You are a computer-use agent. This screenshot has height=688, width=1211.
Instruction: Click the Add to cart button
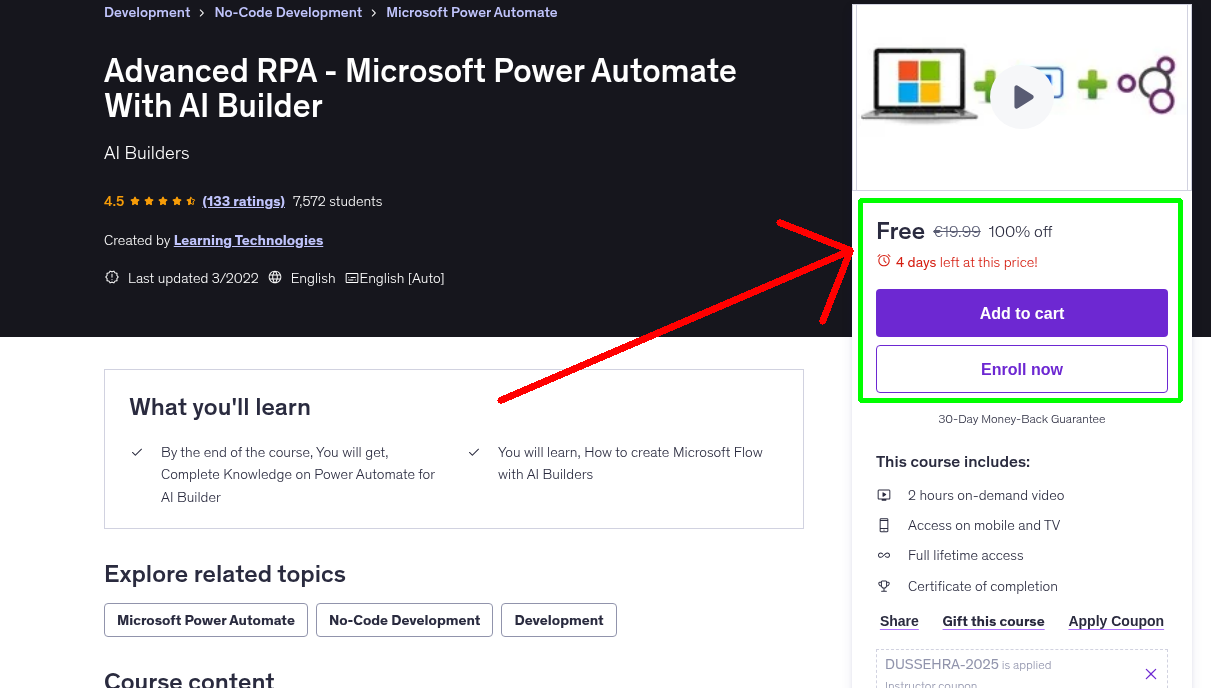[x=1022, y=313]
